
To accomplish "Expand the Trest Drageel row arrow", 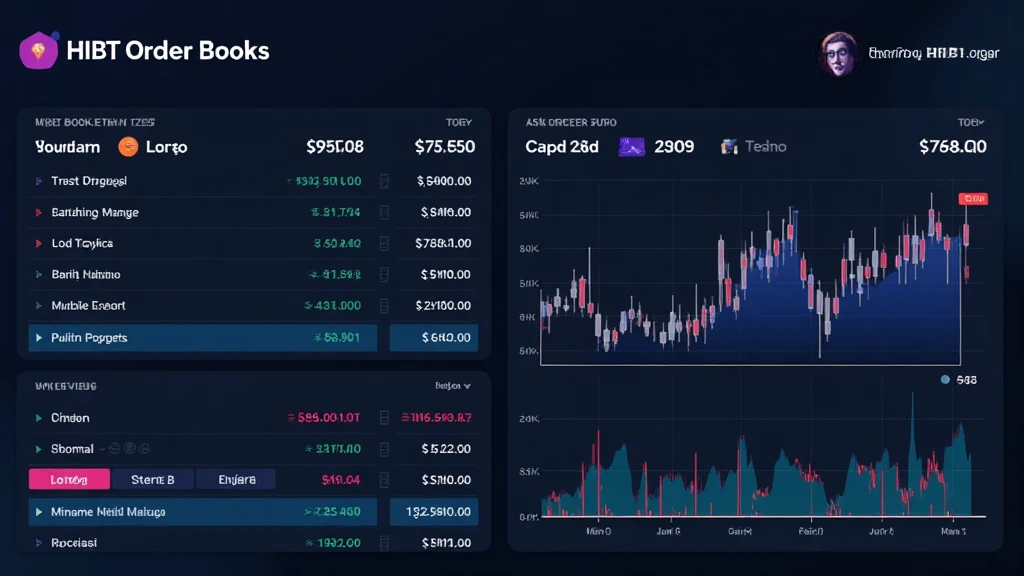I will pos(38,182).
